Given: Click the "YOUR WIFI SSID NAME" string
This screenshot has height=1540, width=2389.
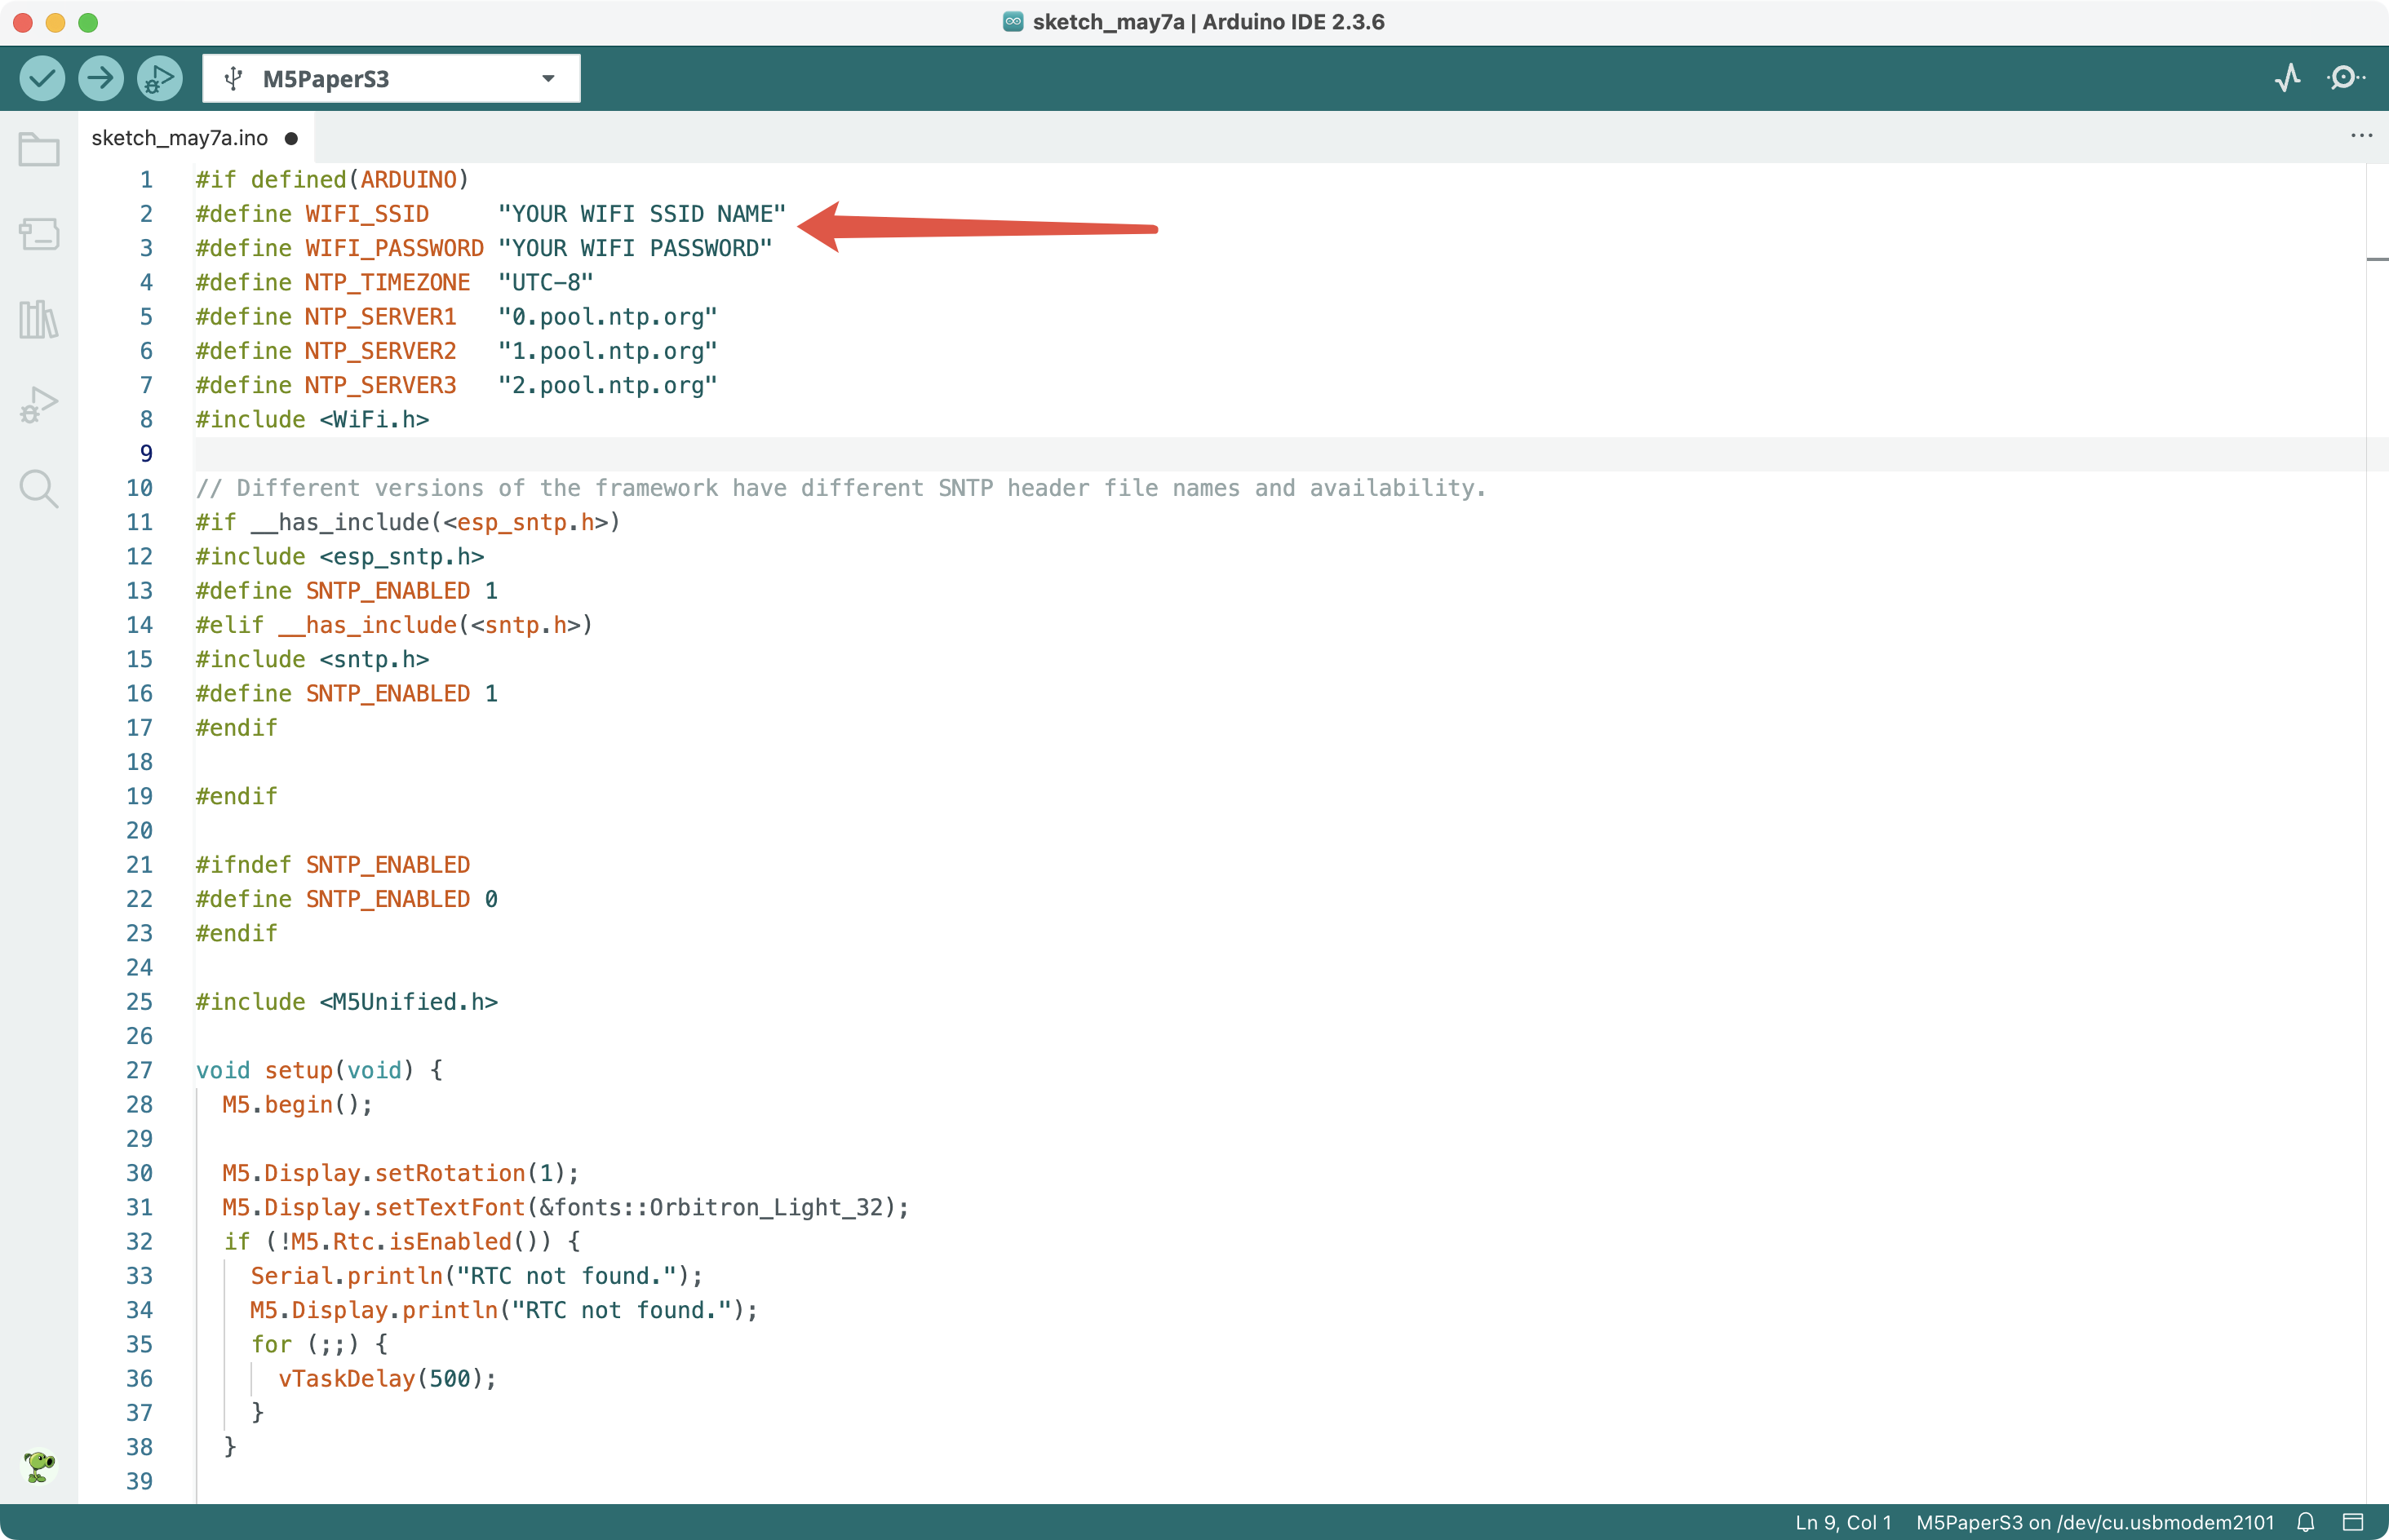Looking at the screenshot, I should coord(642,214).
